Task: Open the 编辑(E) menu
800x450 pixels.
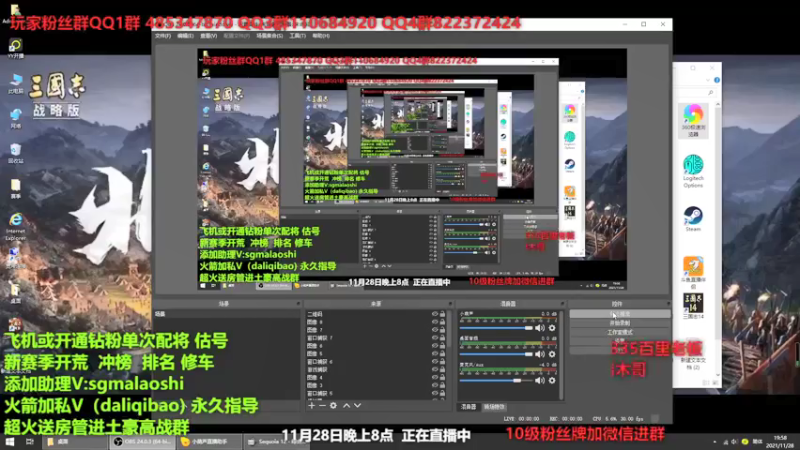Action: tap(185, 36)
